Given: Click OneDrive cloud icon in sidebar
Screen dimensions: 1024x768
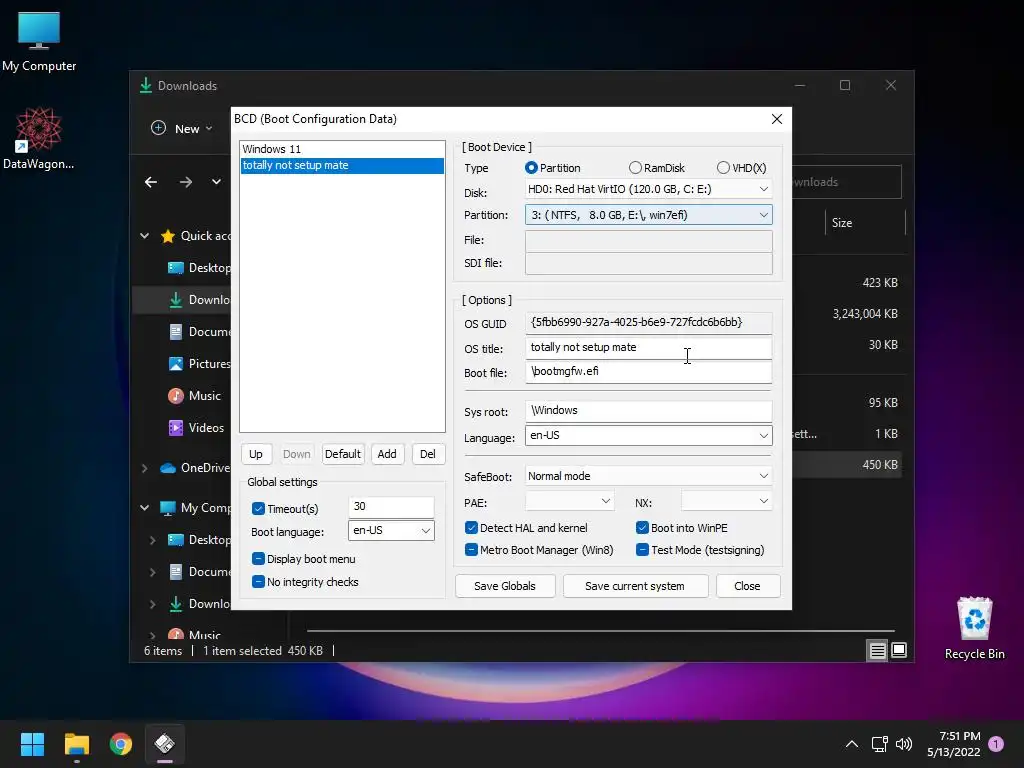Looking at the screenshot, I should (x=168, y=468).
